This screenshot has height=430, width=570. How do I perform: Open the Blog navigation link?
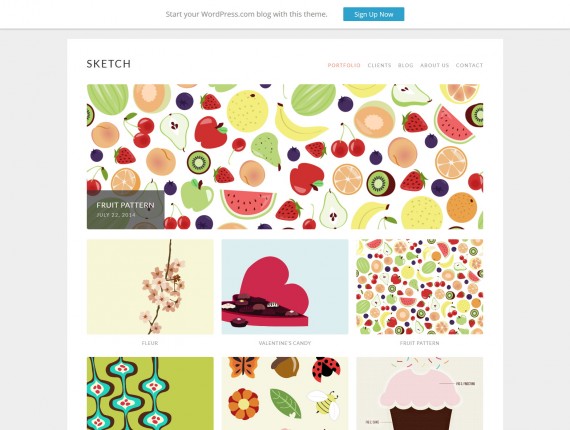(405, 65)
